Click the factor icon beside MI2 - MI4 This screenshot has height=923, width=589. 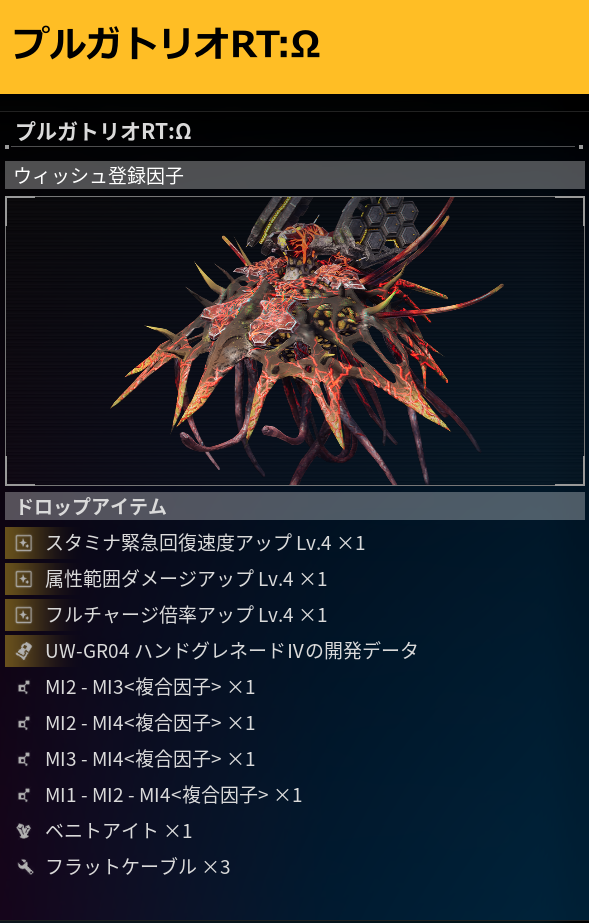[24, 723]
